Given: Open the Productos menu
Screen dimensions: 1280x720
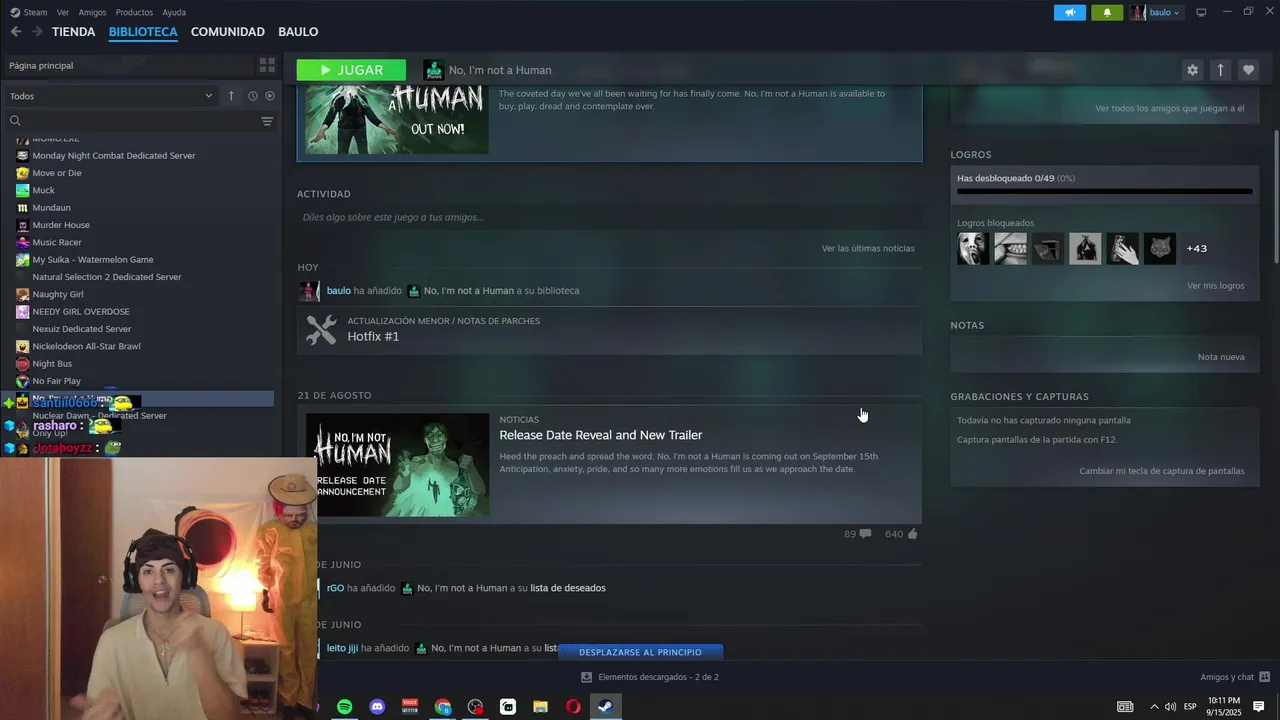Looking at the screenshot, I should click(x=134, y=12).
